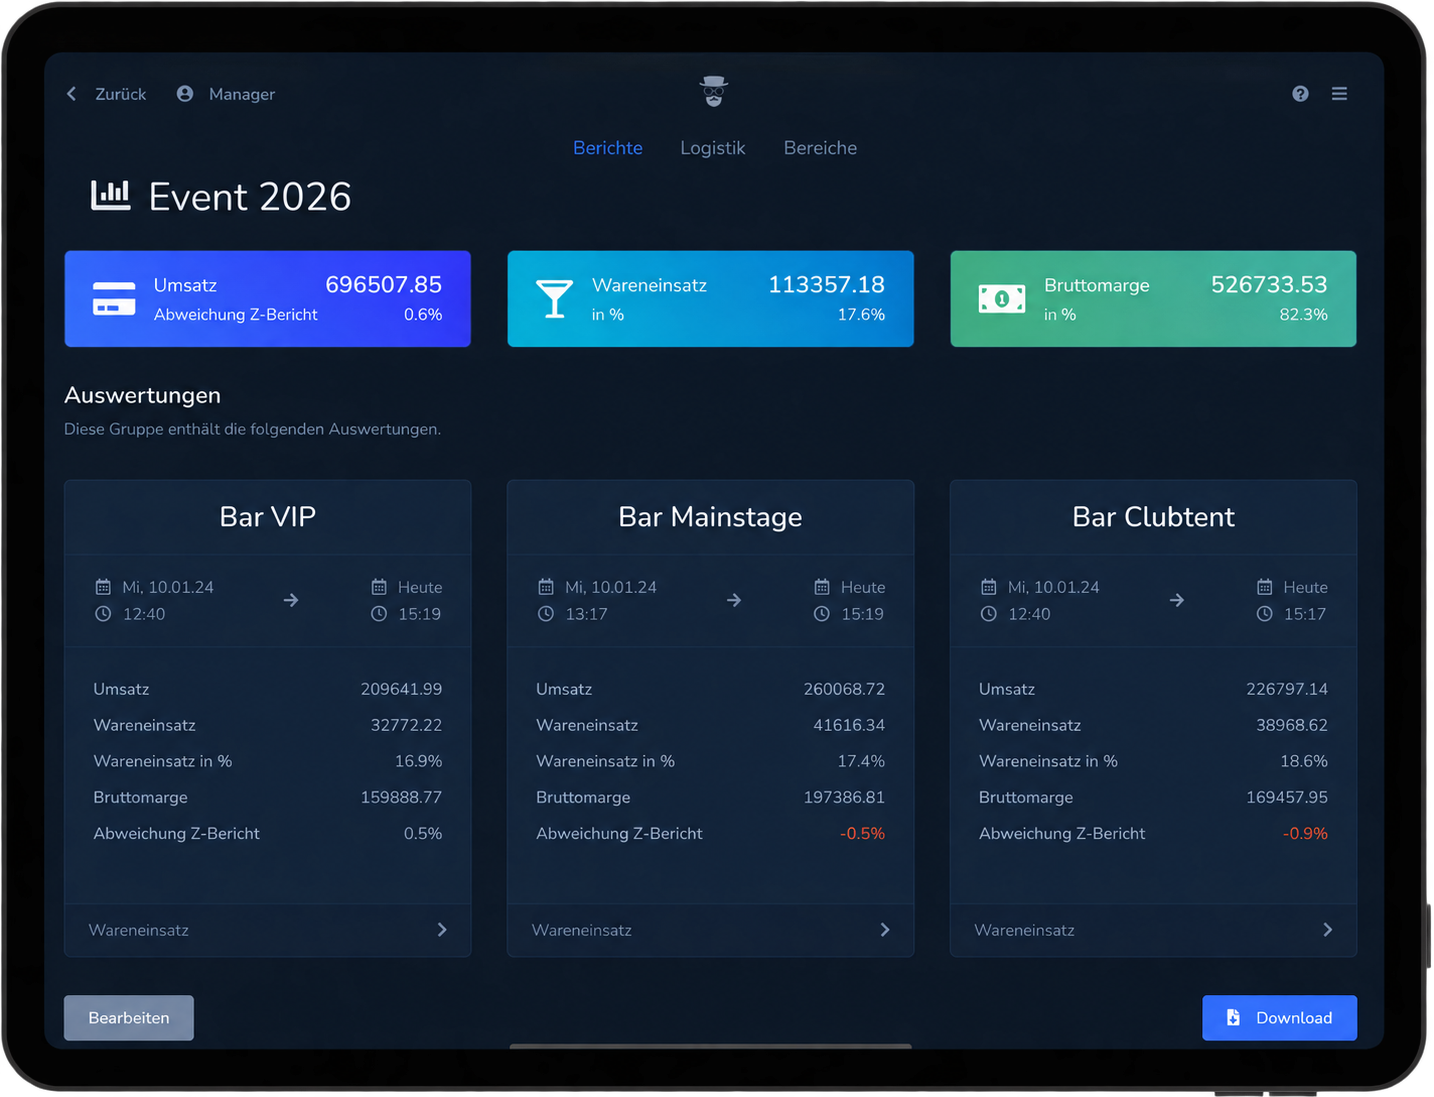Open the Bar Mainstage card title

(x=710, y=517)
